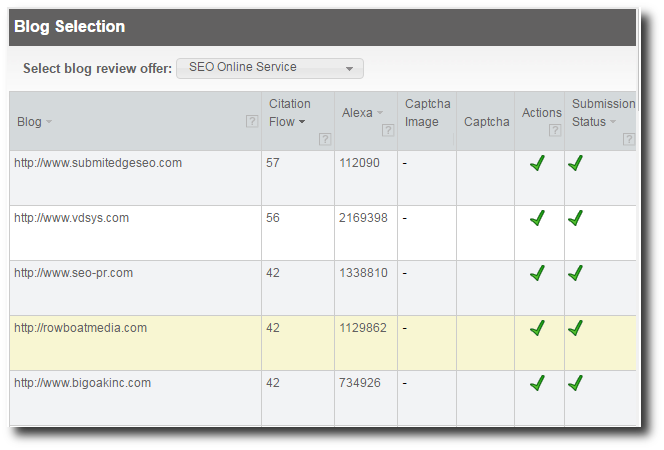Sort by Citation Flow column arrow
Viewport: 664px width, 450px height.
[302, 122]
